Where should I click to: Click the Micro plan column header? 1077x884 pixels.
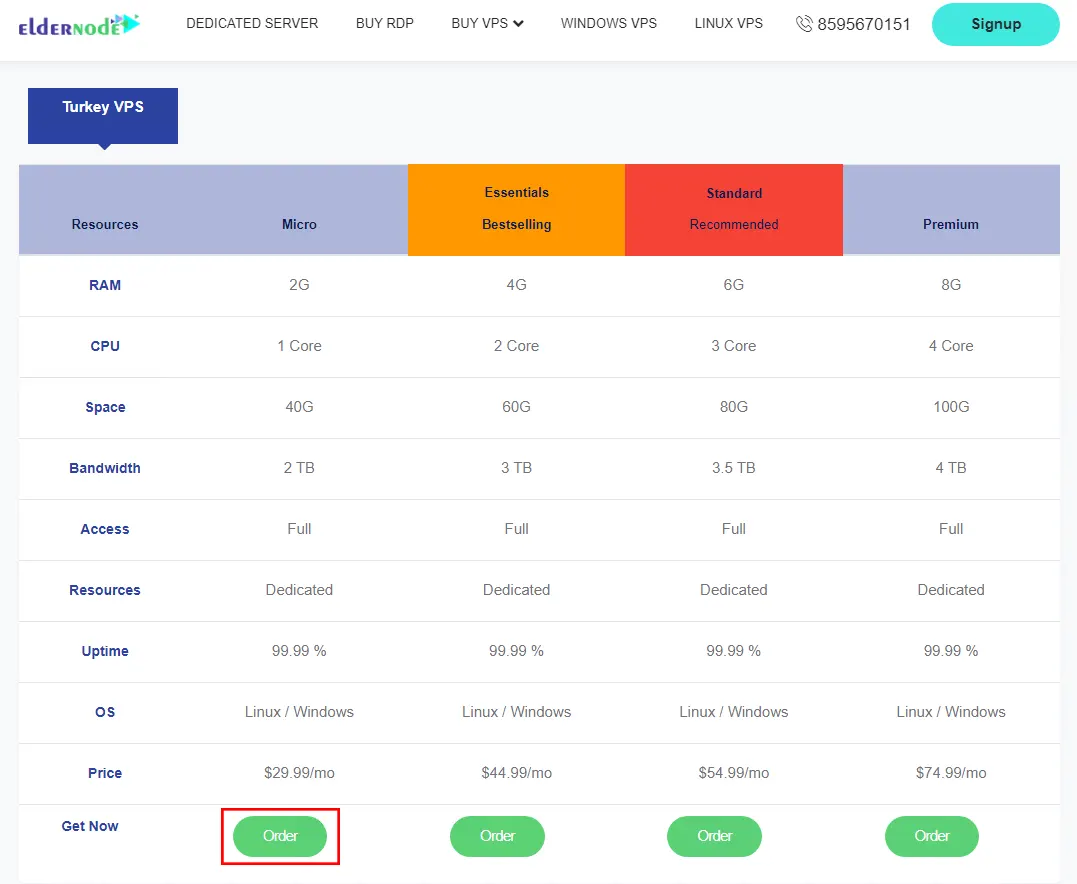(x=299, y=224)
